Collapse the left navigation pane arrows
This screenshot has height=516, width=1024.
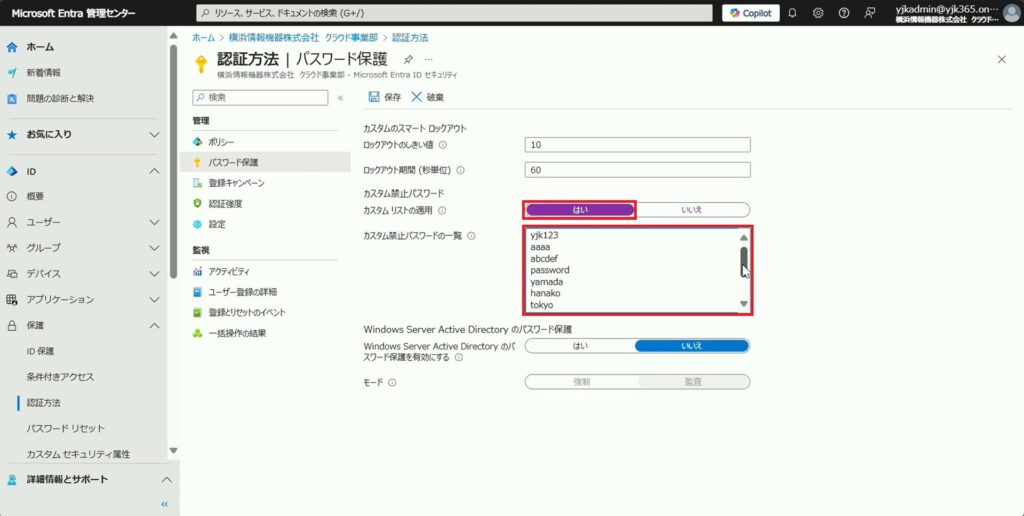click(165, 504)
